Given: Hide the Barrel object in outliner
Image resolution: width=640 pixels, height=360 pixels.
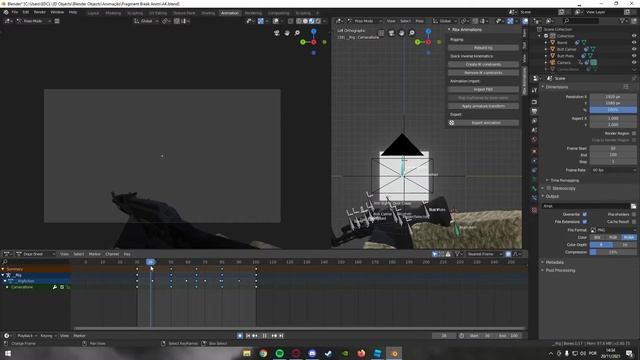Looking at the screenshot, I should (634, 42).
